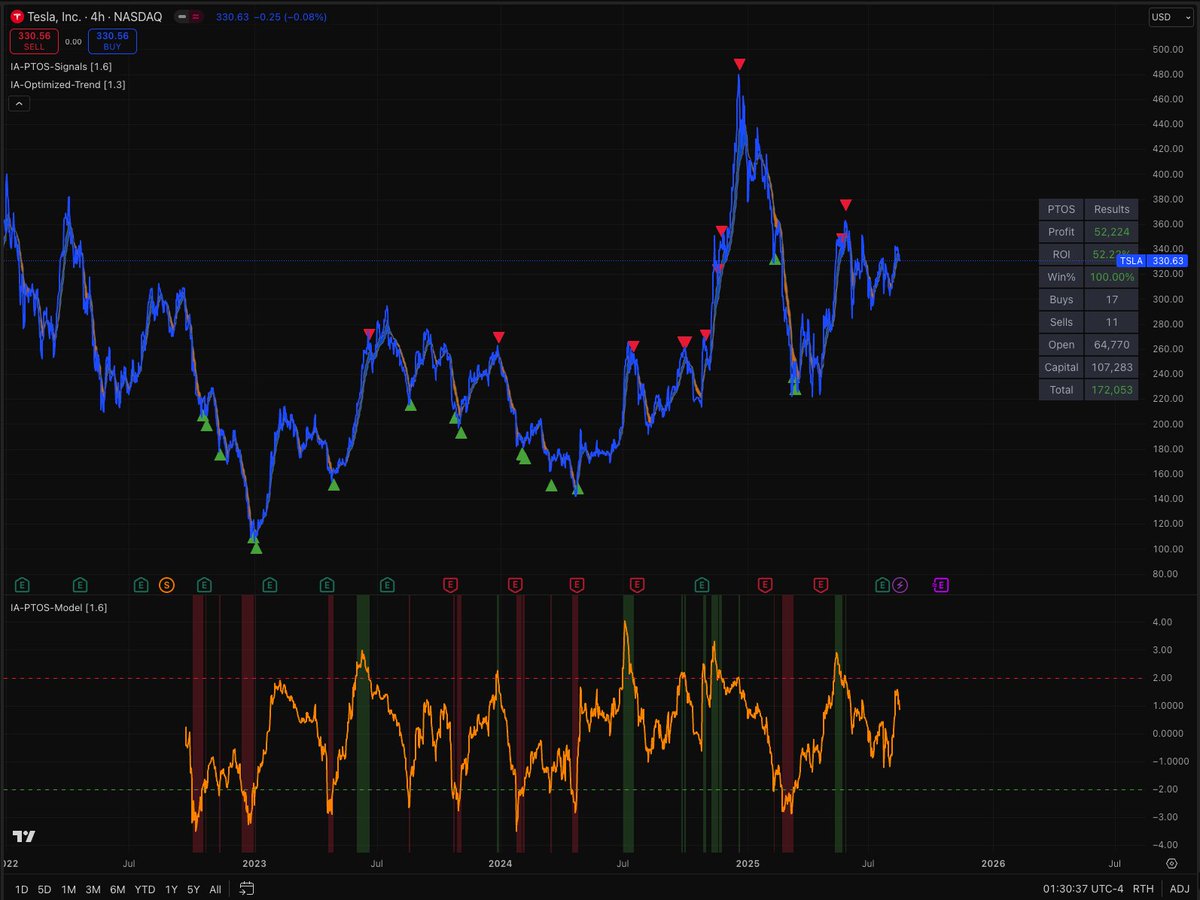Image resolution: width=1200 pixels, height=900 pixels.
Task: Select the 1D time range
Action: pyautogui.click(x=20, y=889)
